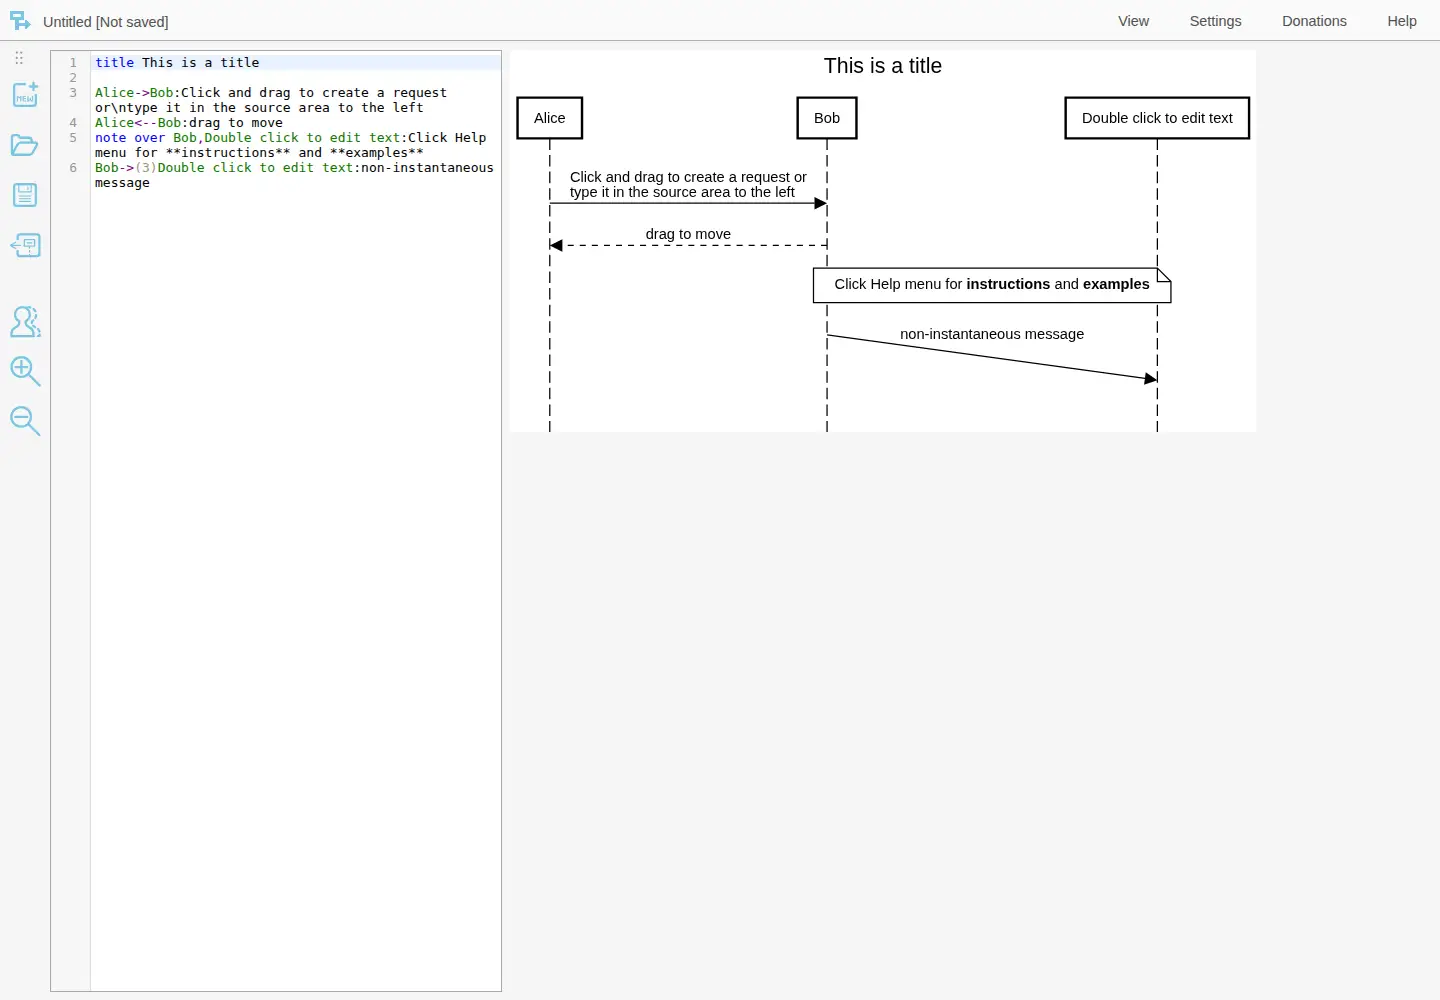
Task: Select the 'Click Help menu for instructions' note
Action: [x=992, y=285]
